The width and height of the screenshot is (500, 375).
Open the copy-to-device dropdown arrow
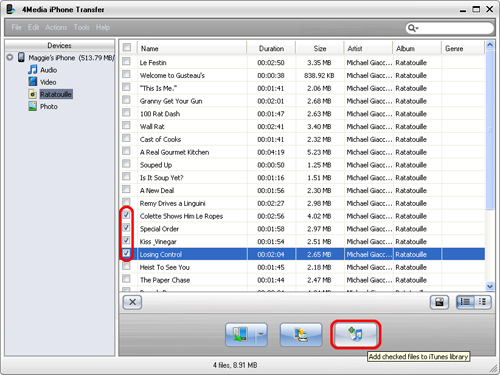(261, 334)
